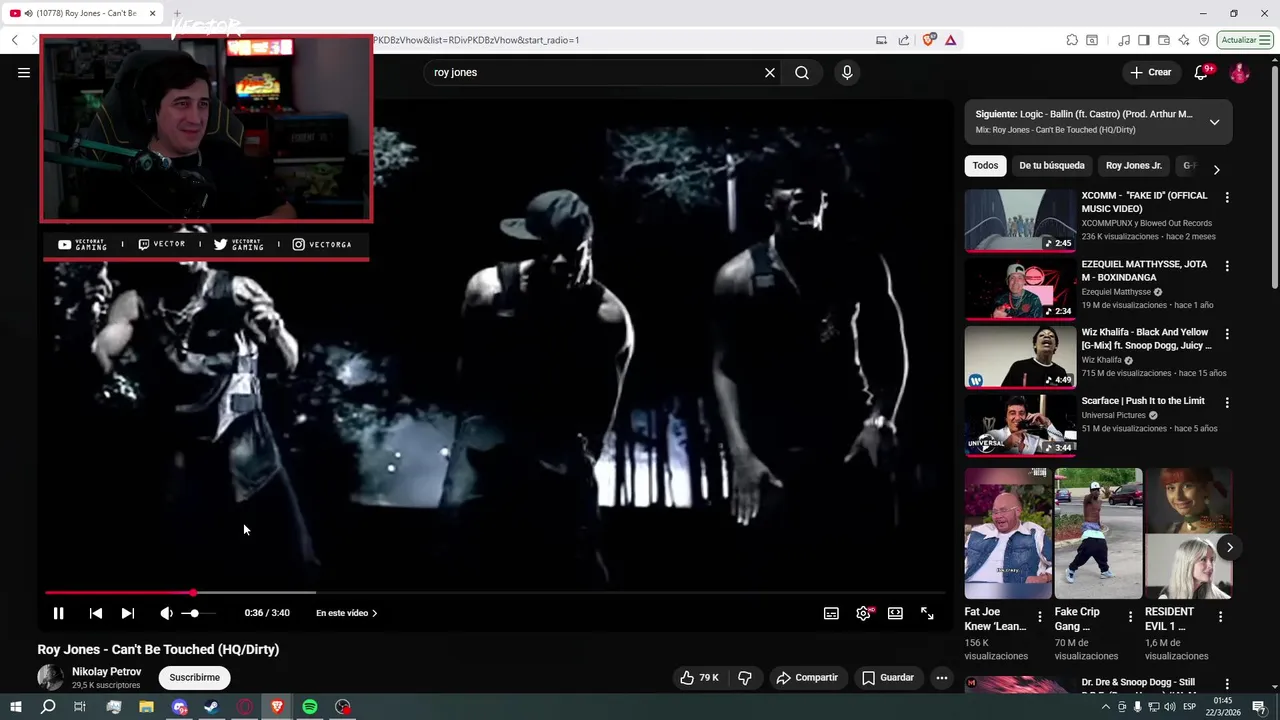Dislike the video
Screen dimensions: 1280x720
(745, 677)
